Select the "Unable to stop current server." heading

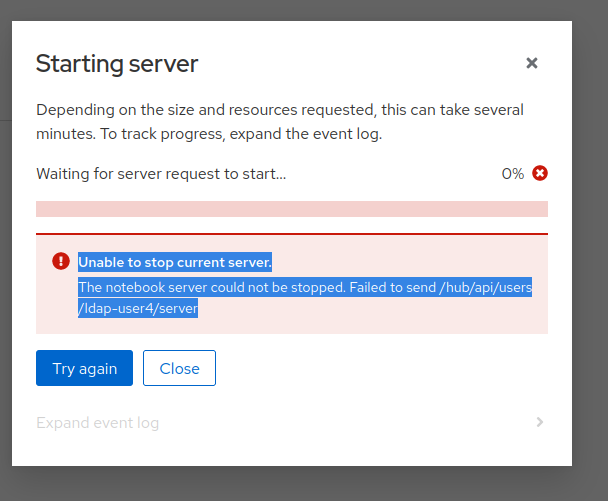(x=175, y=262)
